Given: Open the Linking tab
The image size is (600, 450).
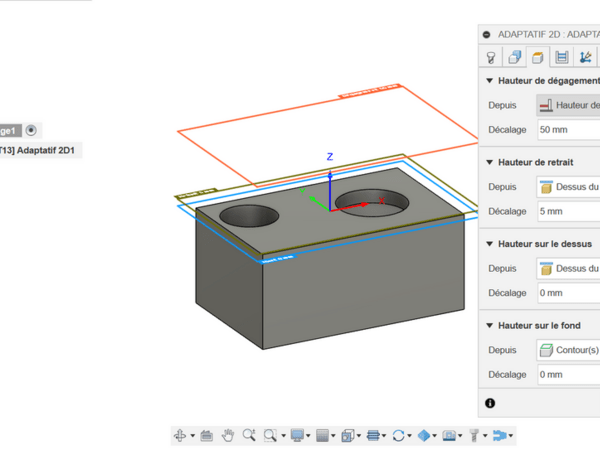Looking at the screenshot, I should [x=585, y=57].
